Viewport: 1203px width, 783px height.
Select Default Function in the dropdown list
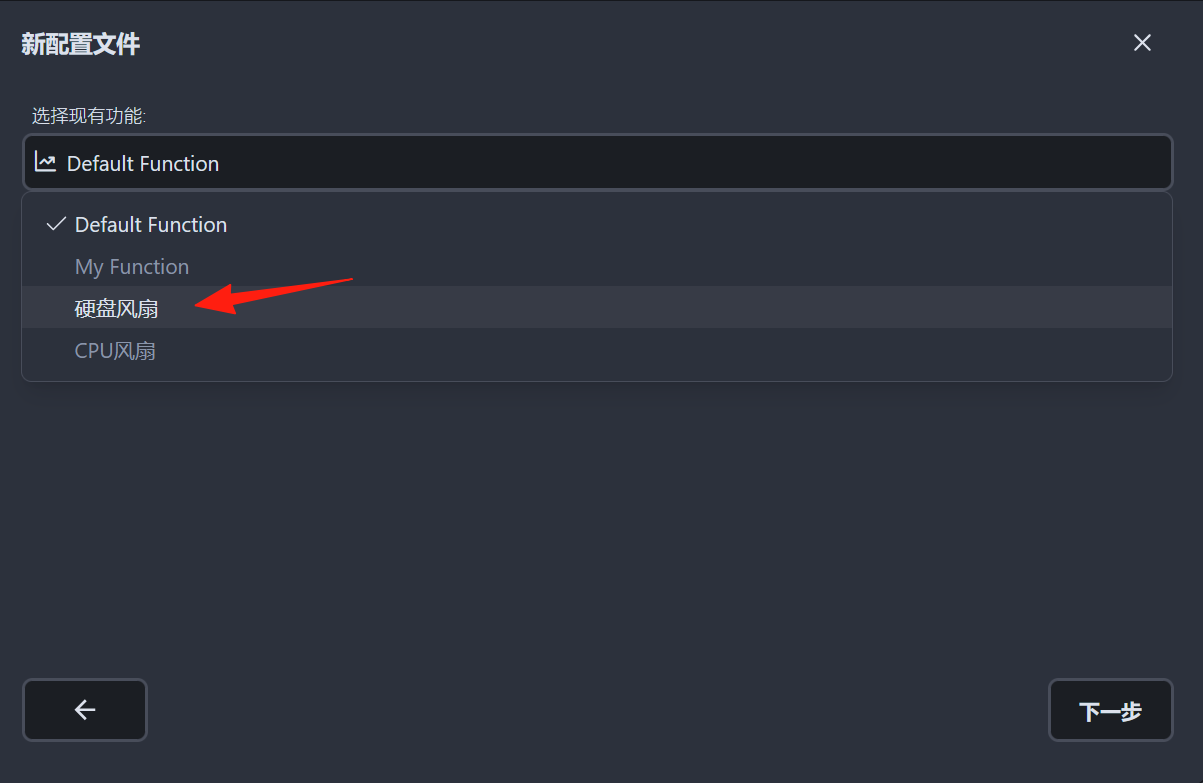pyautogui.click(x=597, y=224)
